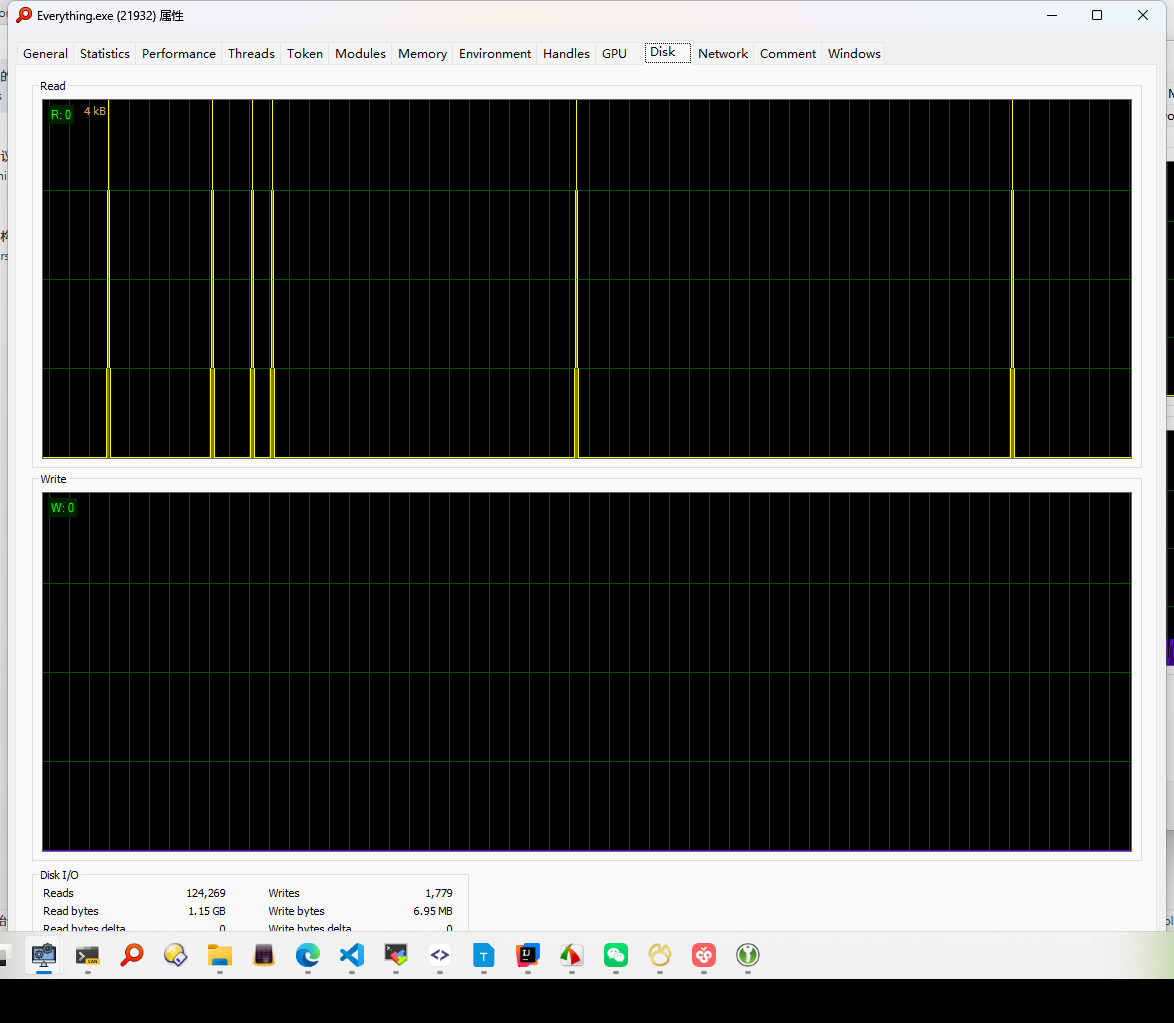The image size is (1174, 1023).
Task: Switch to the Performance tab
Action: click(179, 54)
